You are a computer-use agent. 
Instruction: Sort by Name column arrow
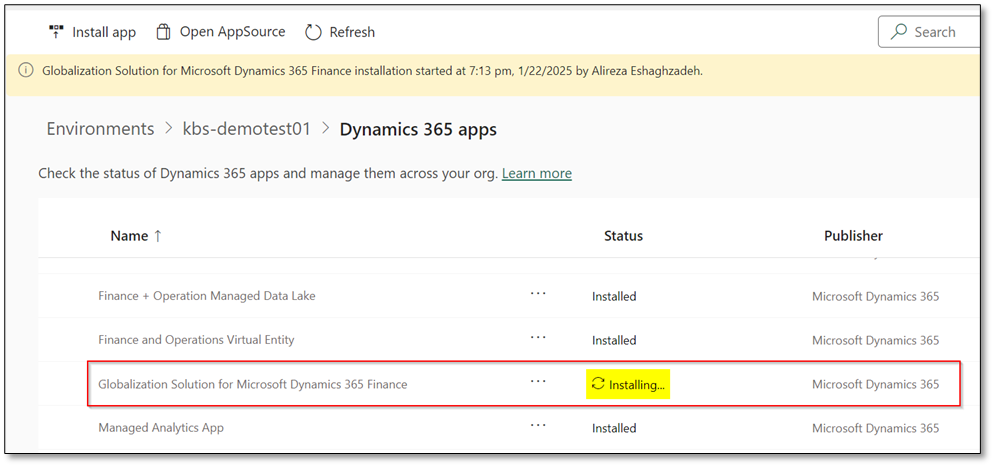click(x=157, y=236)
